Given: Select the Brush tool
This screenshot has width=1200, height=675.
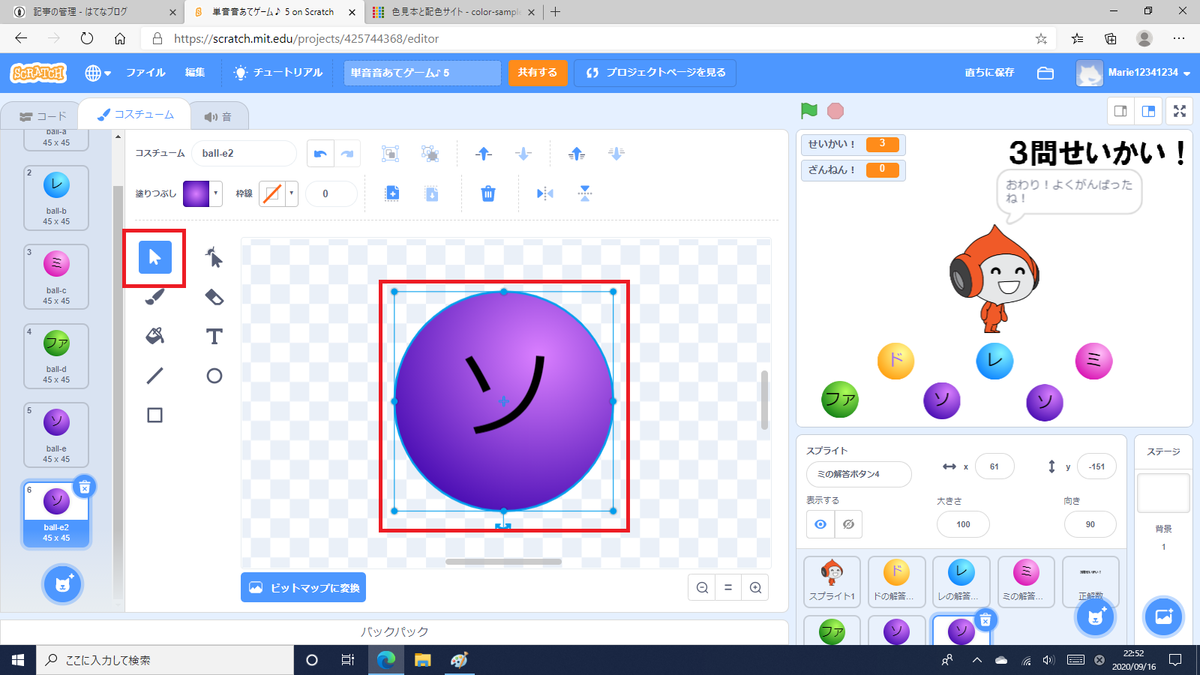Looking at the screenshot, I should [155, 296].
